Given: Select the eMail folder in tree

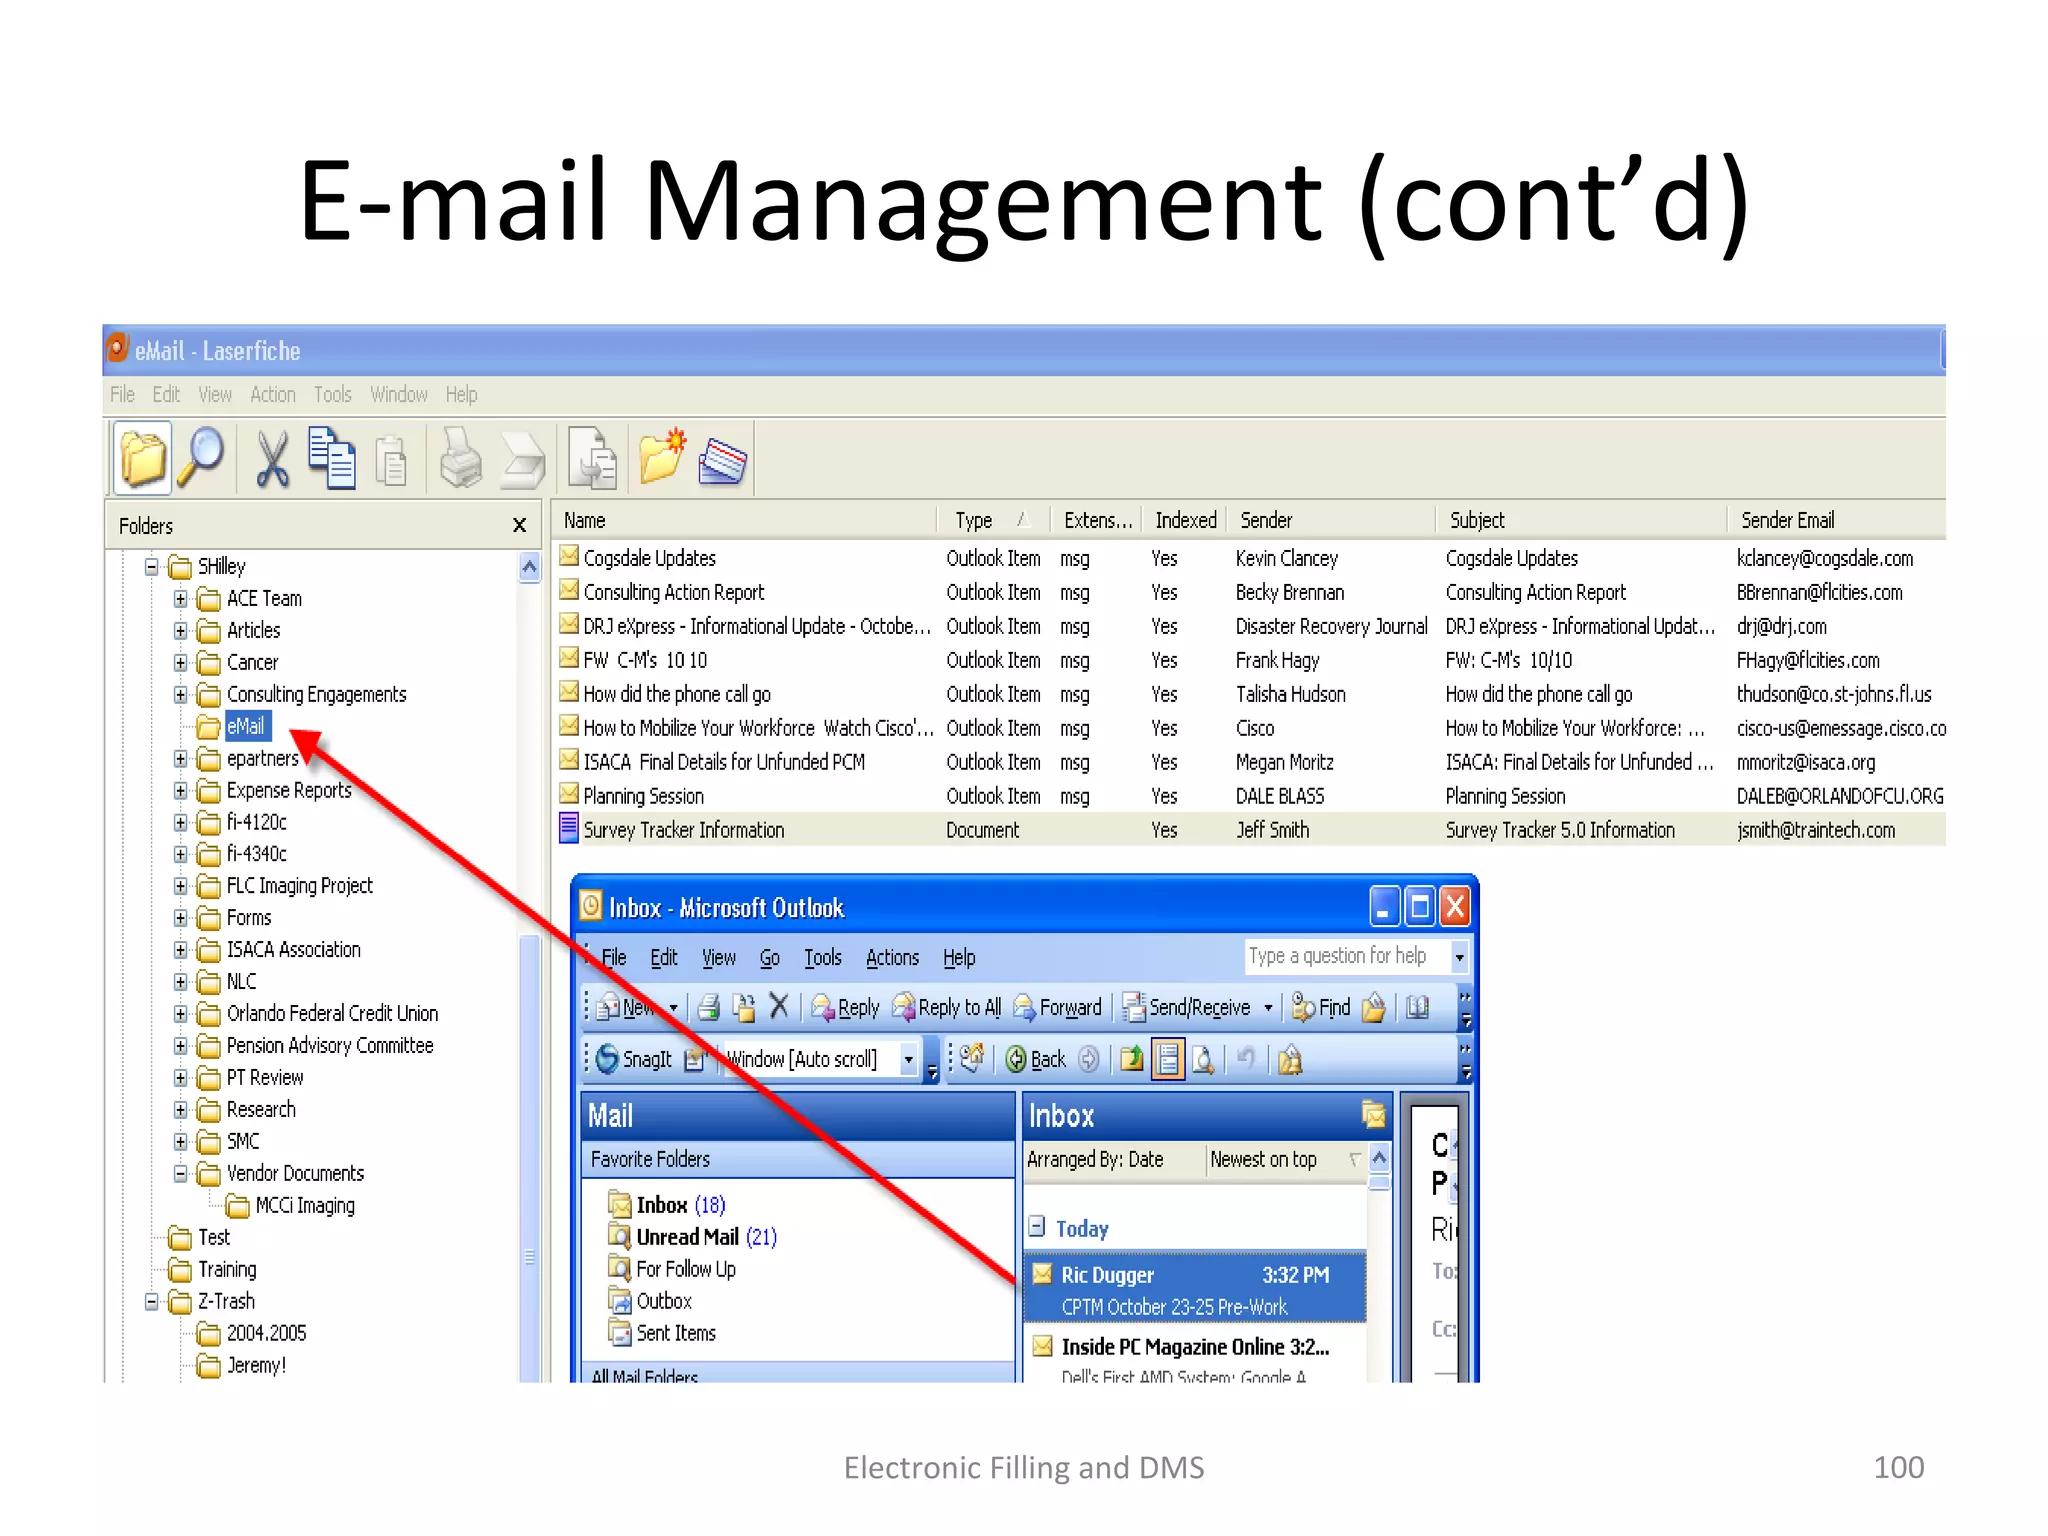Looking at the screenshot, I should (x=245, y=727).
